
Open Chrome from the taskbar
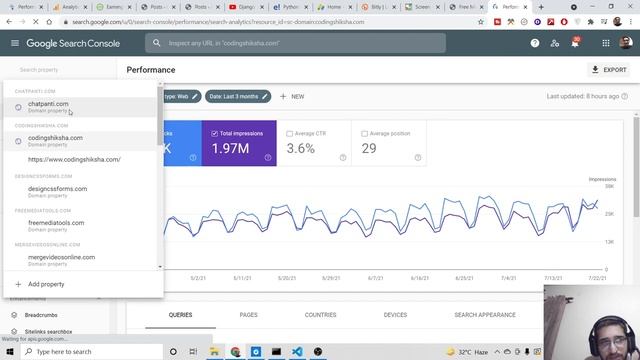[235, 351]
